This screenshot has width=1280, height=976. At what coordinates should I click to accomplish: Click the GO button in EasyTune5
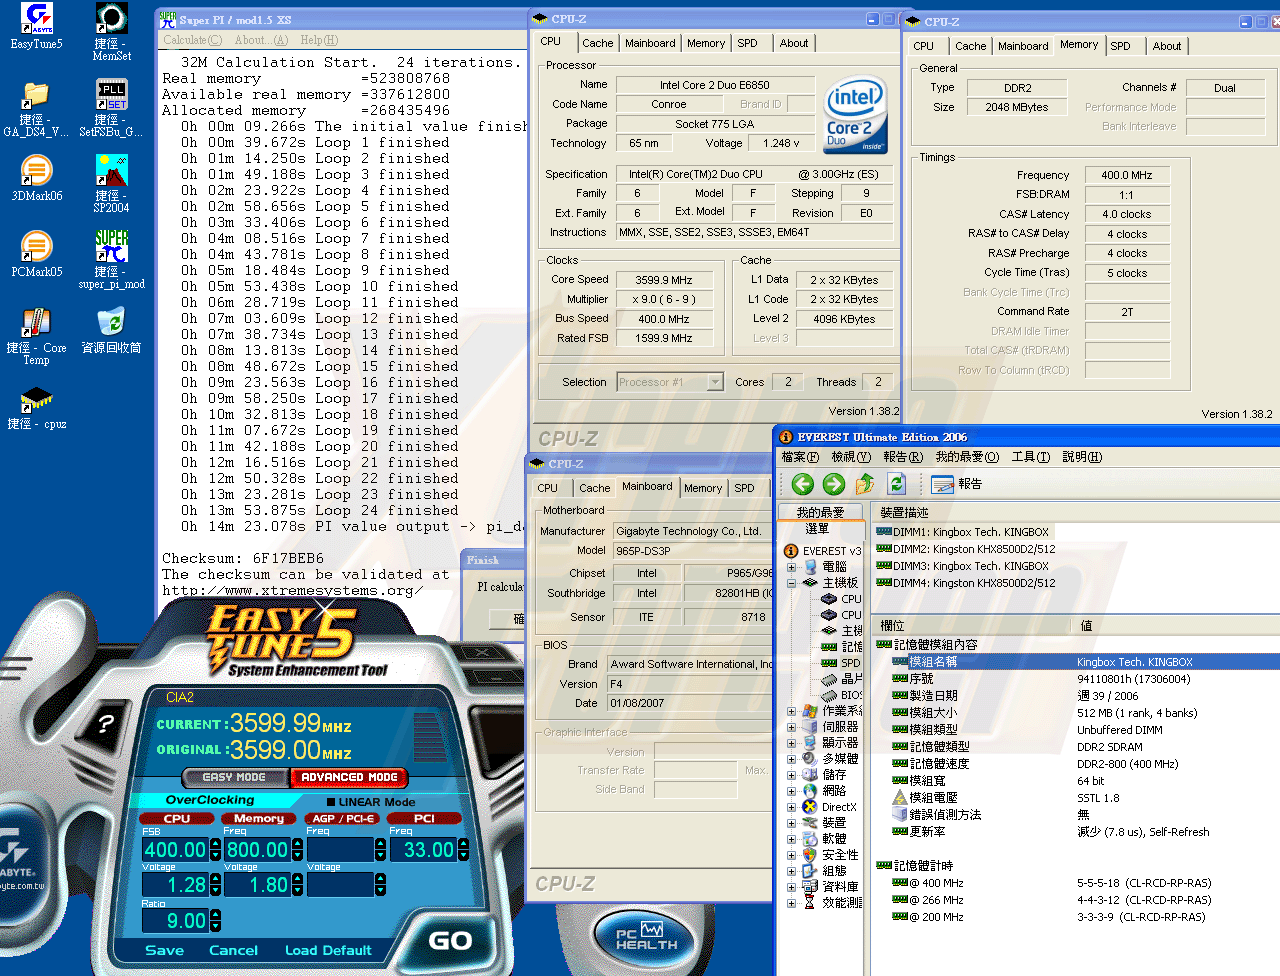click(x=450, y=941)
